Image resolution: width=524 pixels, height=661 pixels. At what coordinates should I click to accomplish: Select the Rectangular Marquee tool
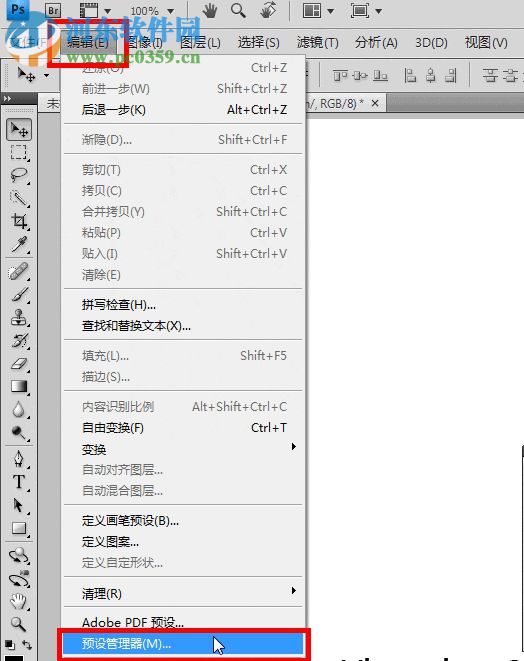(19, 152)
